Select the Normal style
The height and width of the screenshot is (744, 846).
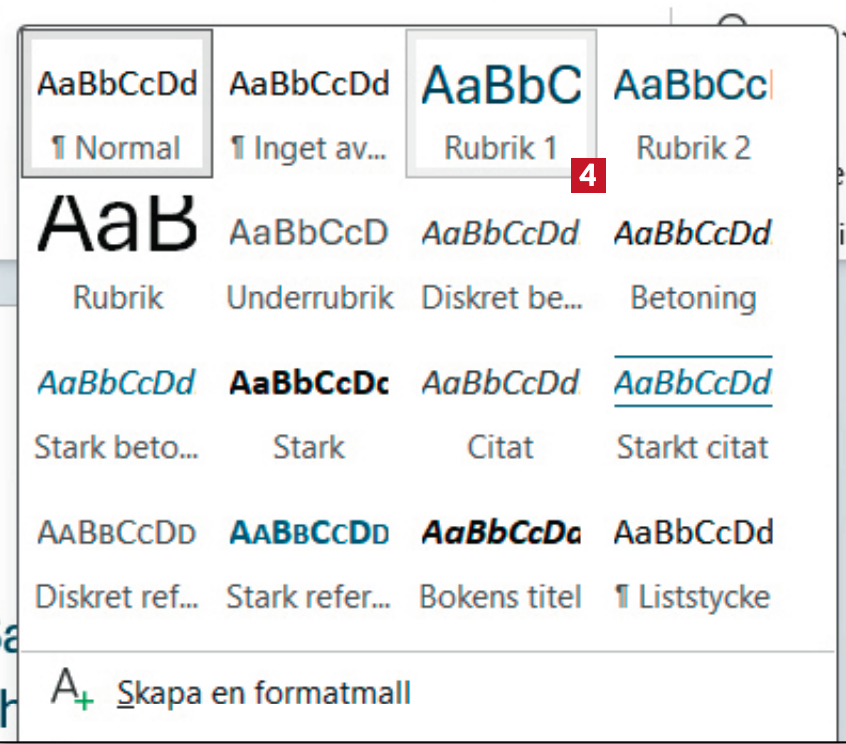pos(116,104)
